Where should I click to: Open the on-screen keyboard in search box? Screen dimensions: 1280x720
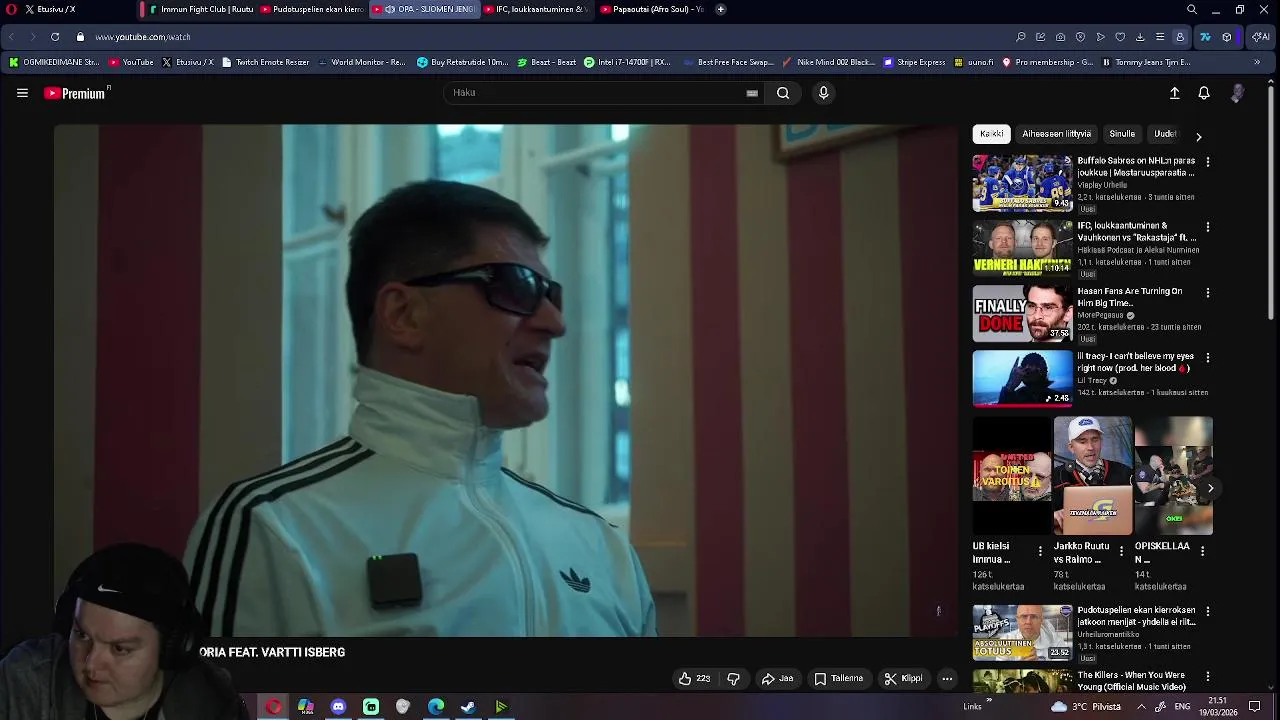[752, 93]
